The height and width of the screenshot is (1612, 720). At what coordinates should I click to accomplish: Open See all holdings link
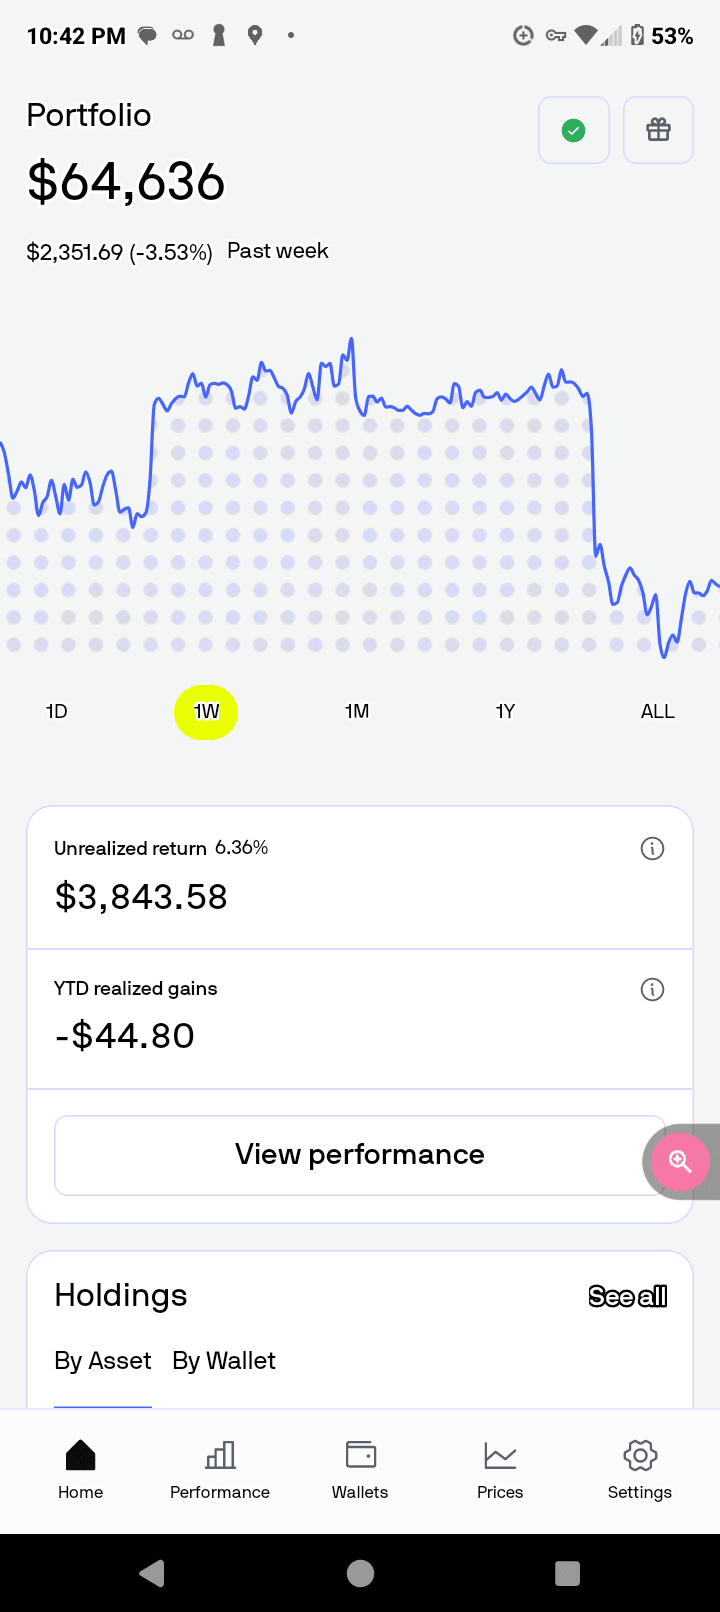point(628,1297)
